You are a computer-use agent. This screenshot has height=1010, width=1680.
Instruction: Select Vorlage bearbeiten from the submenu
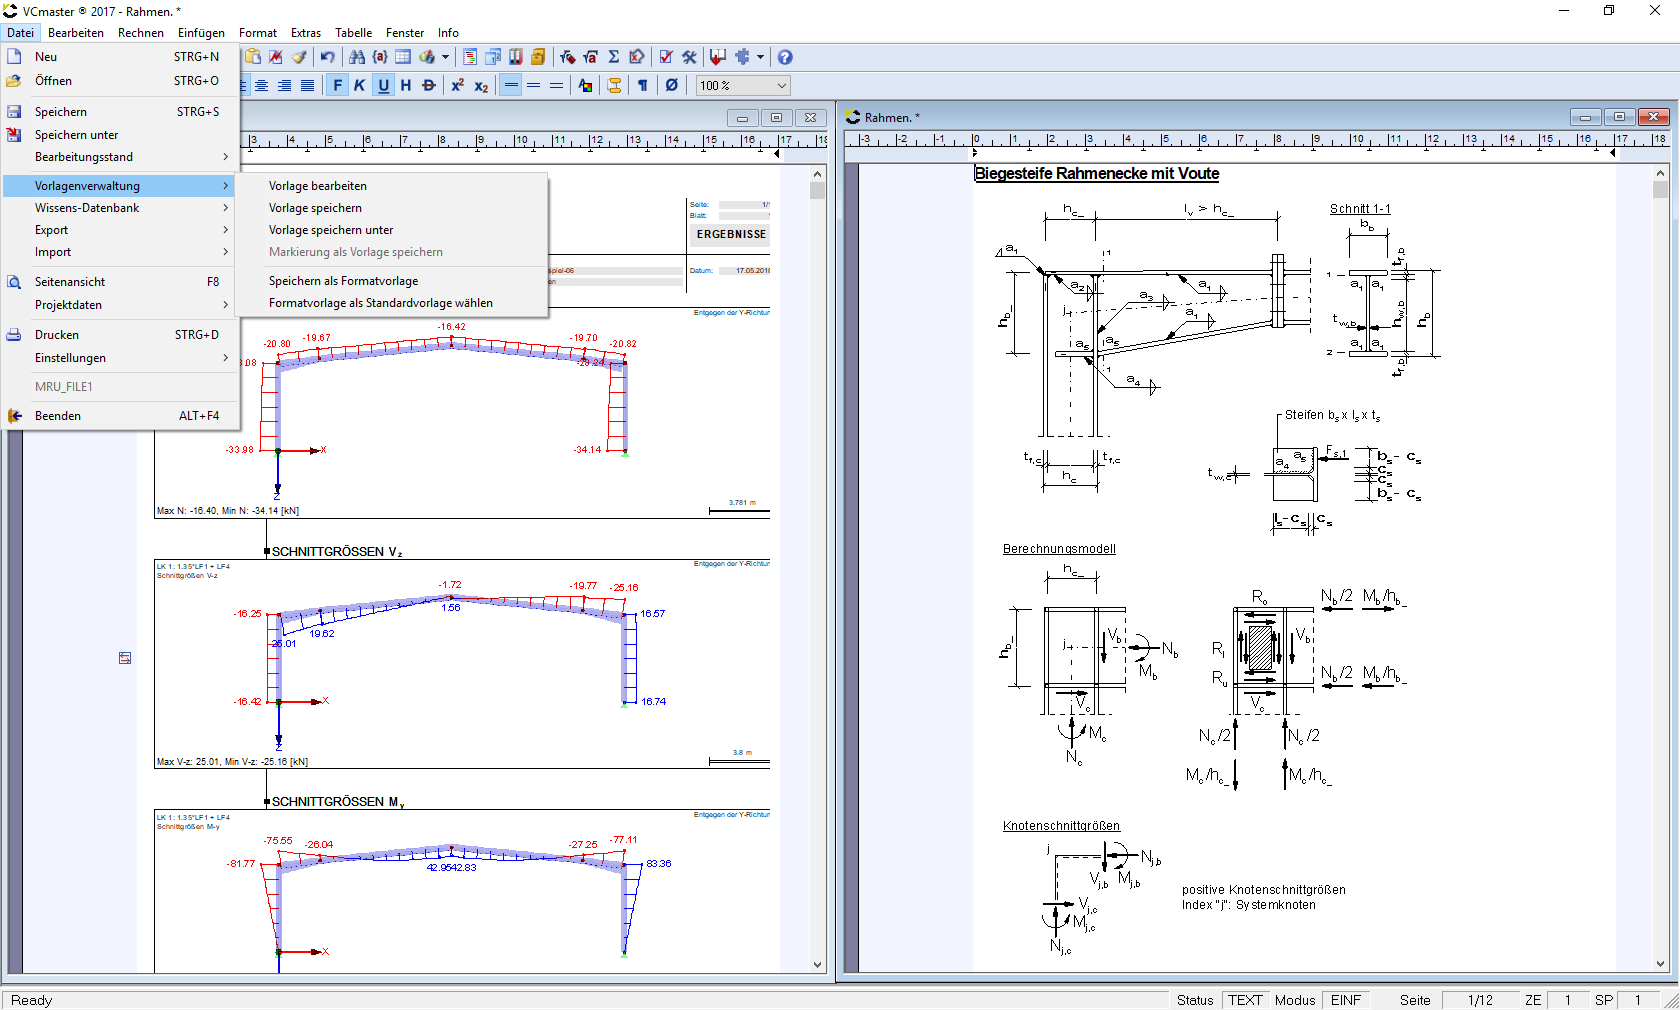[x=317, y=186]
